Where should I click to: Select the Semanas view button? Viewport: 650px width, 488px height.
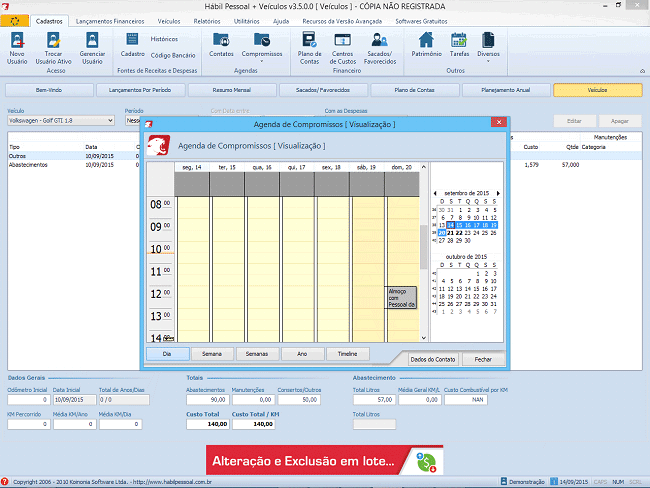(x=257, y=354)
